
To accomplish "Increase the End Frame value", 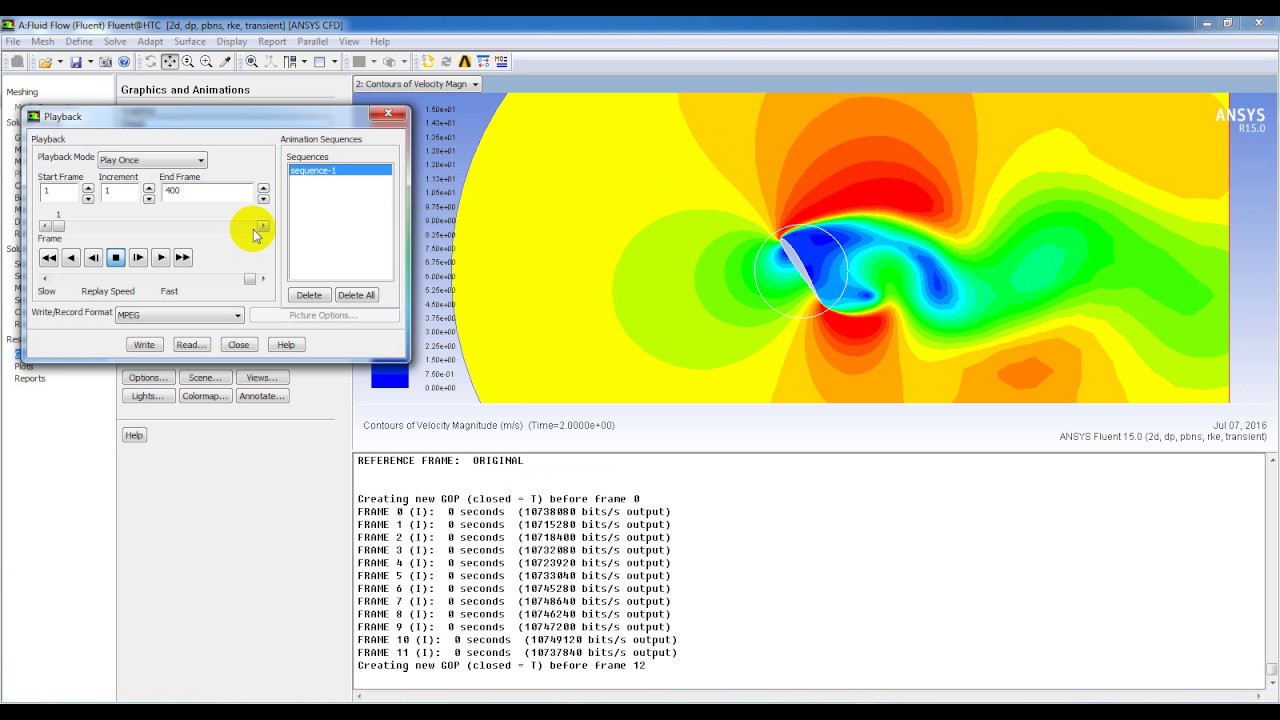I will [263, 187].
